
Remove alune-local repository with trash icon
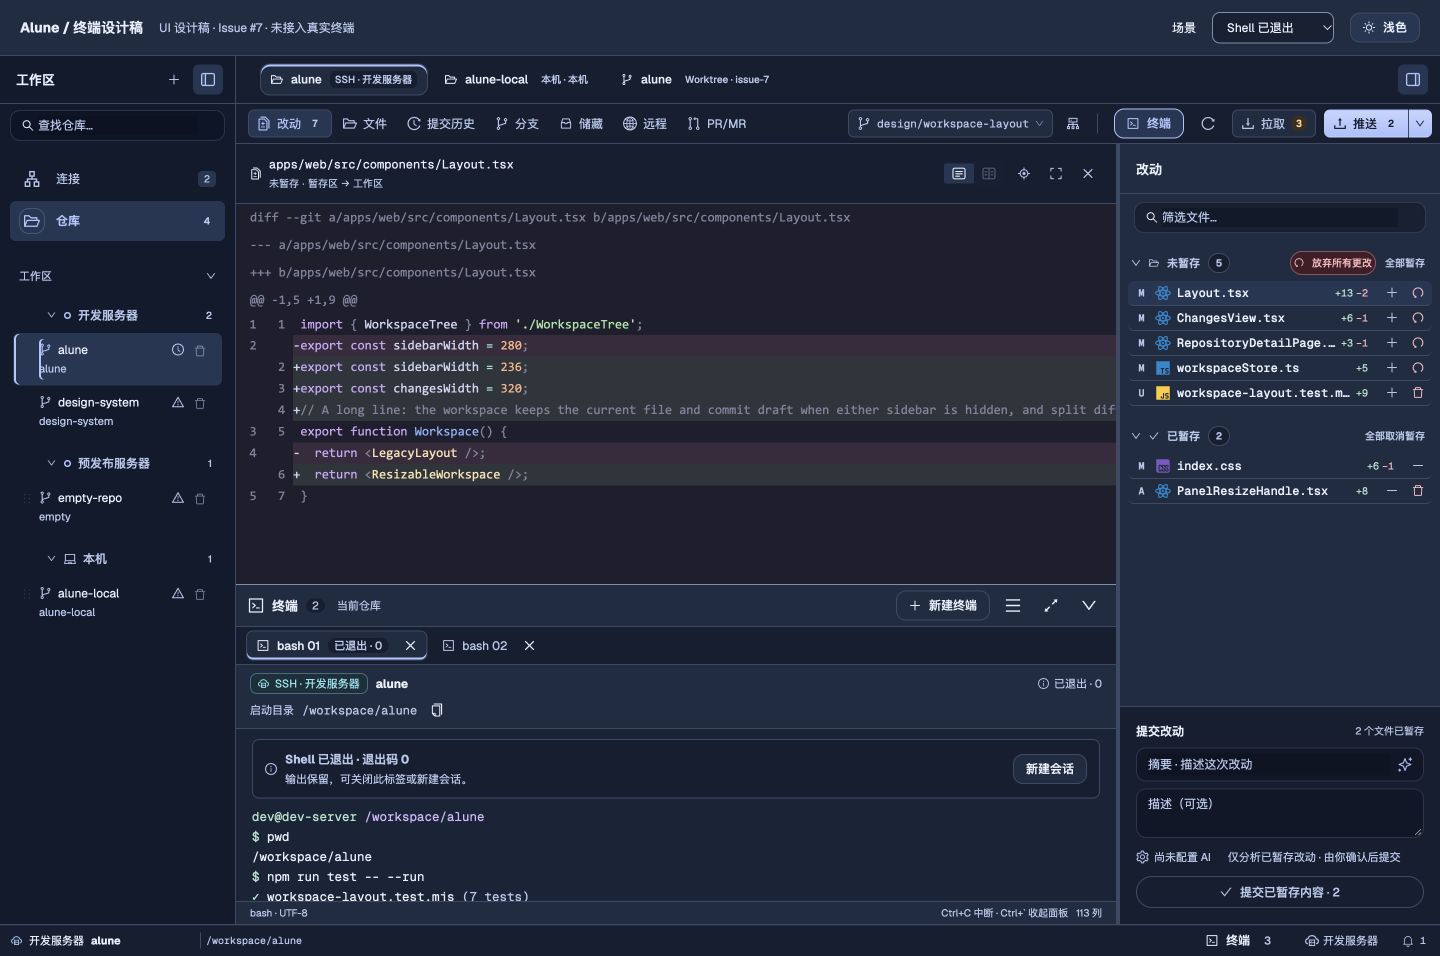click(x=200, y=593)
